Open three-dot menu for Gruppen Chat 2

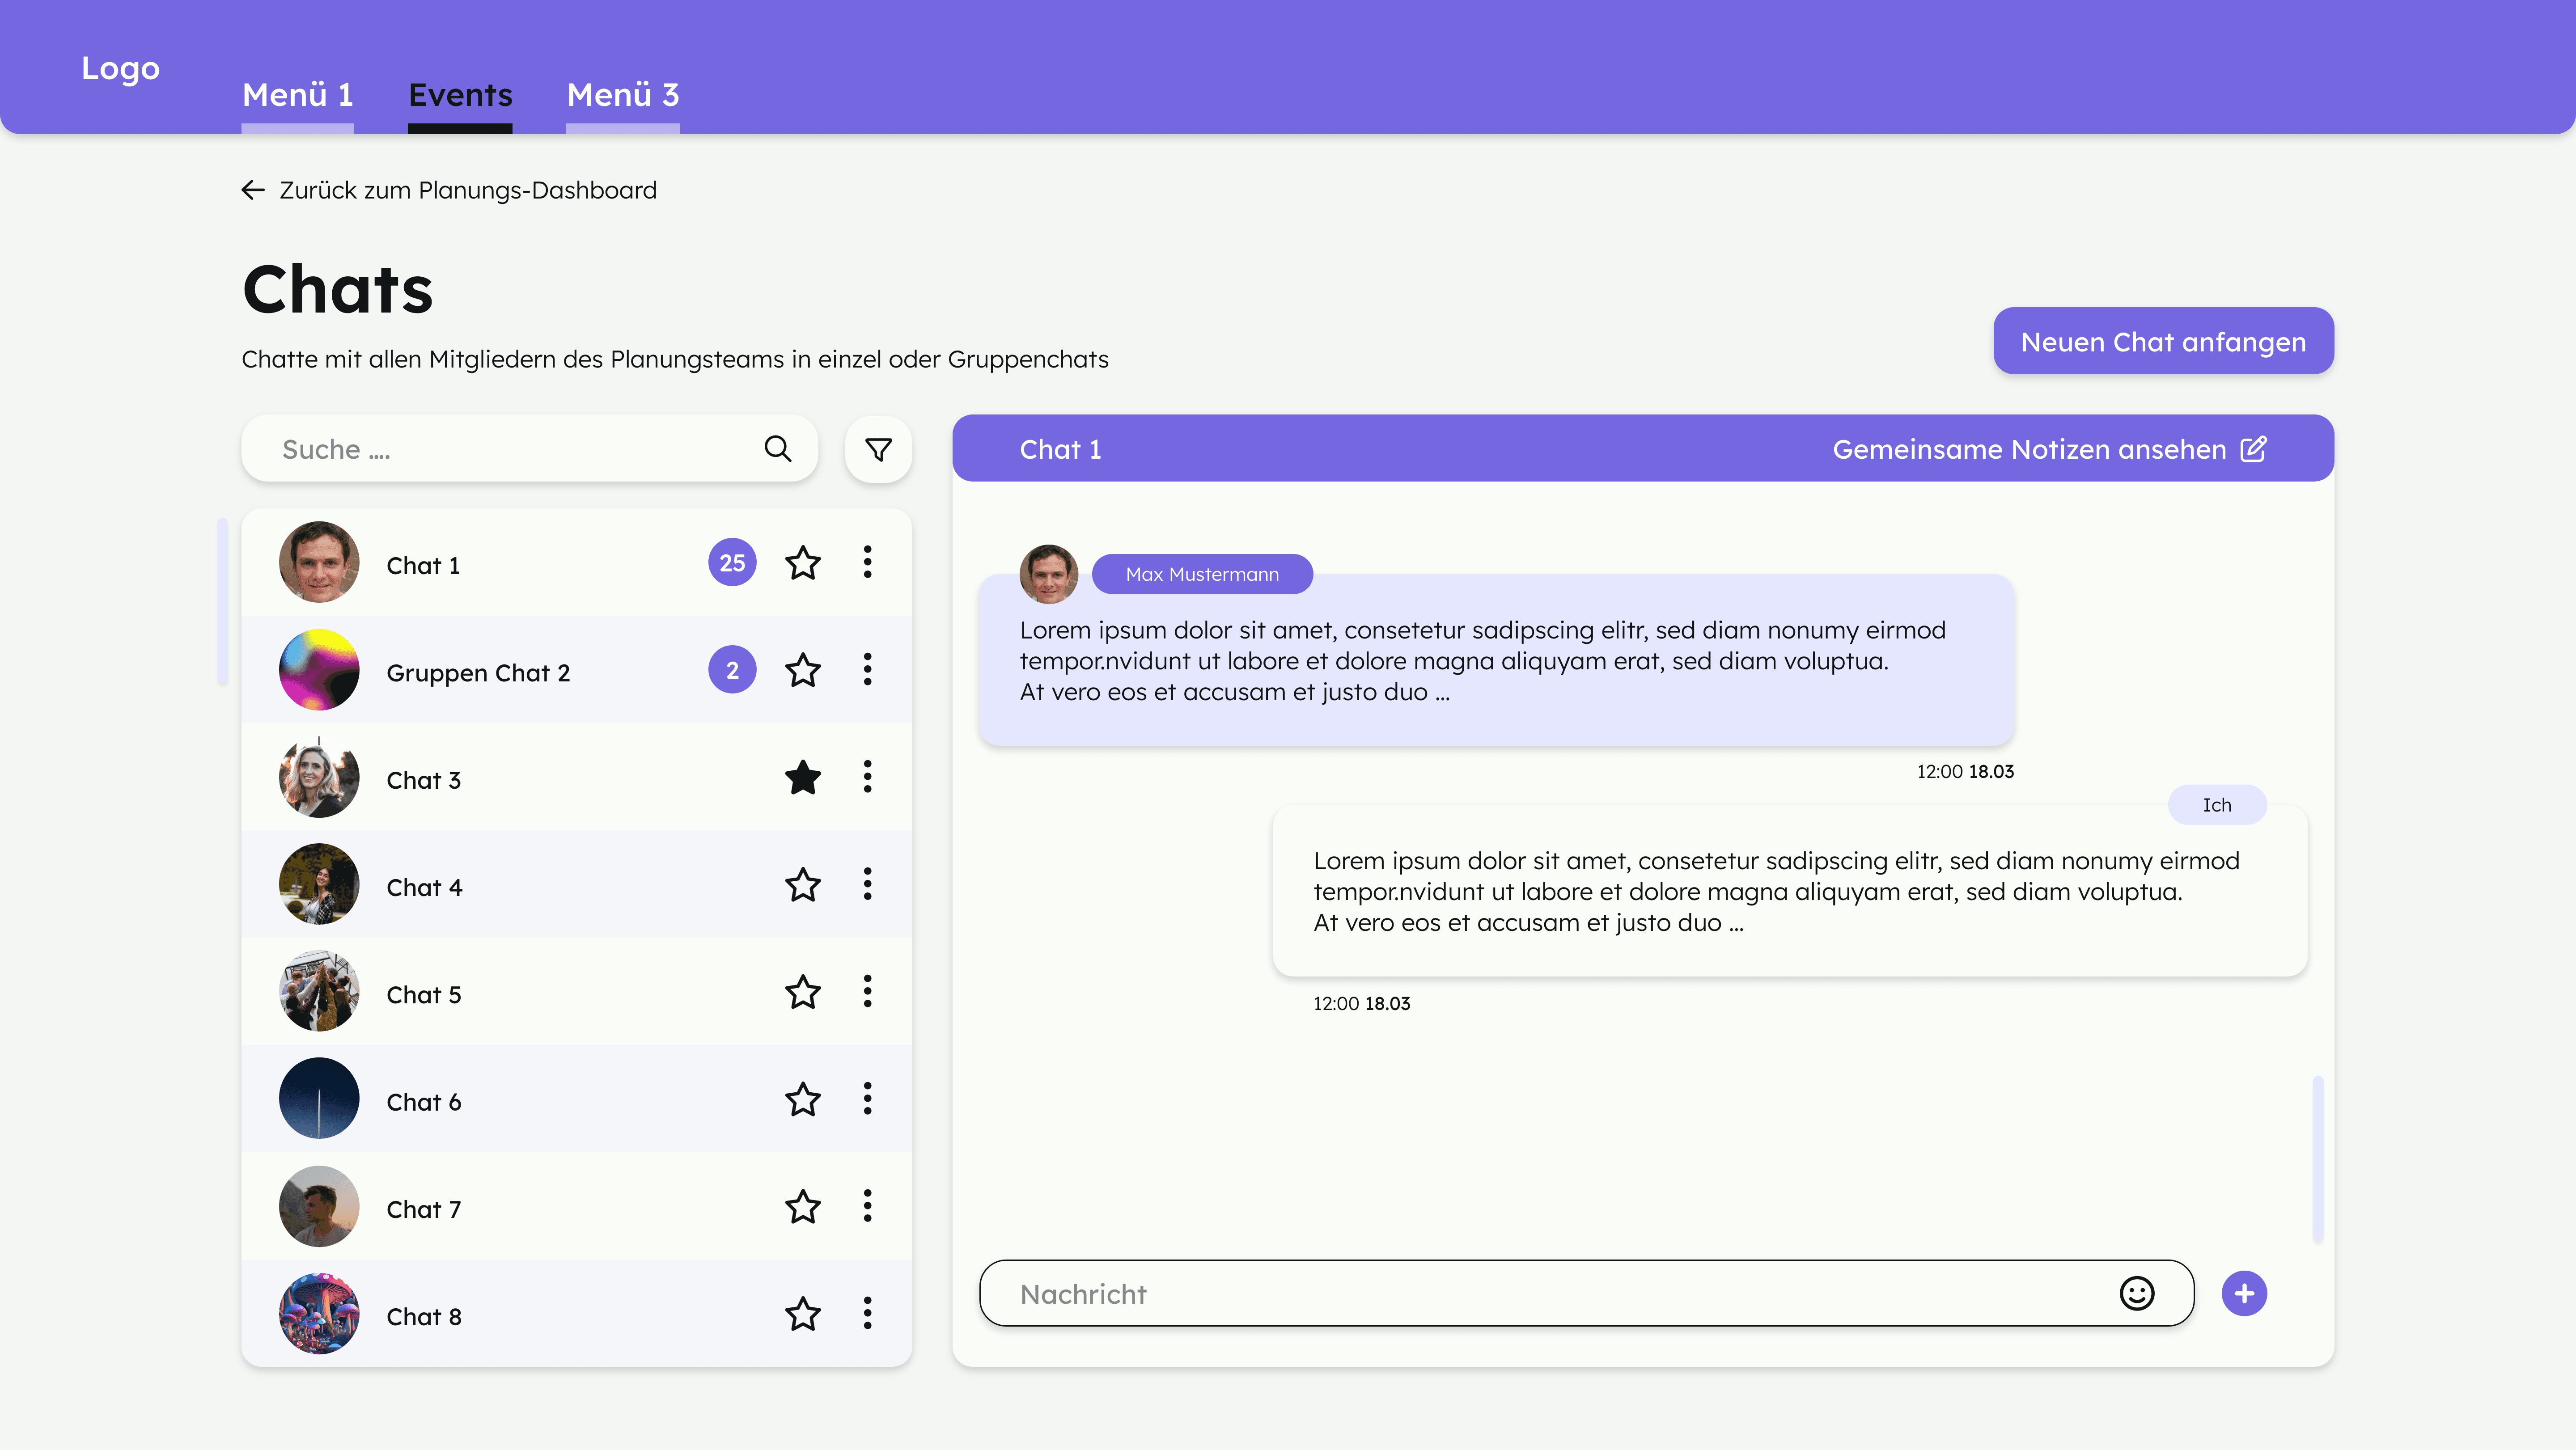pyautogui.click(x=867, y=670)
